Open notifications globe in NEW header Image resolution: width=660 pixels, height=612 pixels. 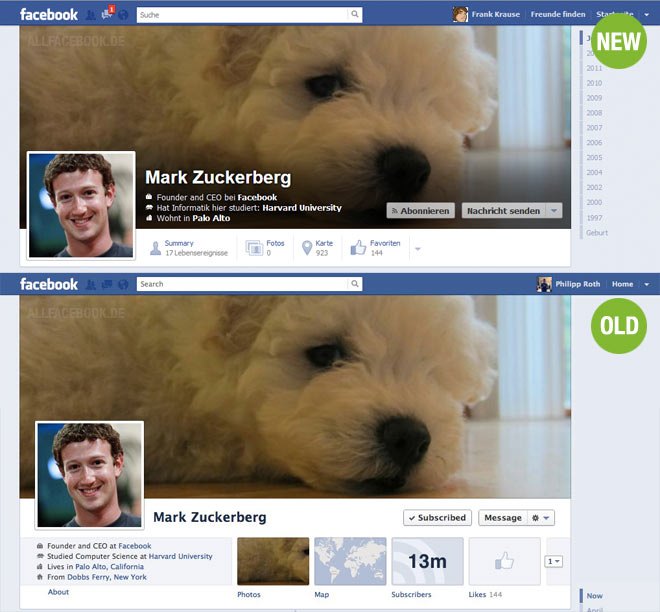click(x=123, y=15)
